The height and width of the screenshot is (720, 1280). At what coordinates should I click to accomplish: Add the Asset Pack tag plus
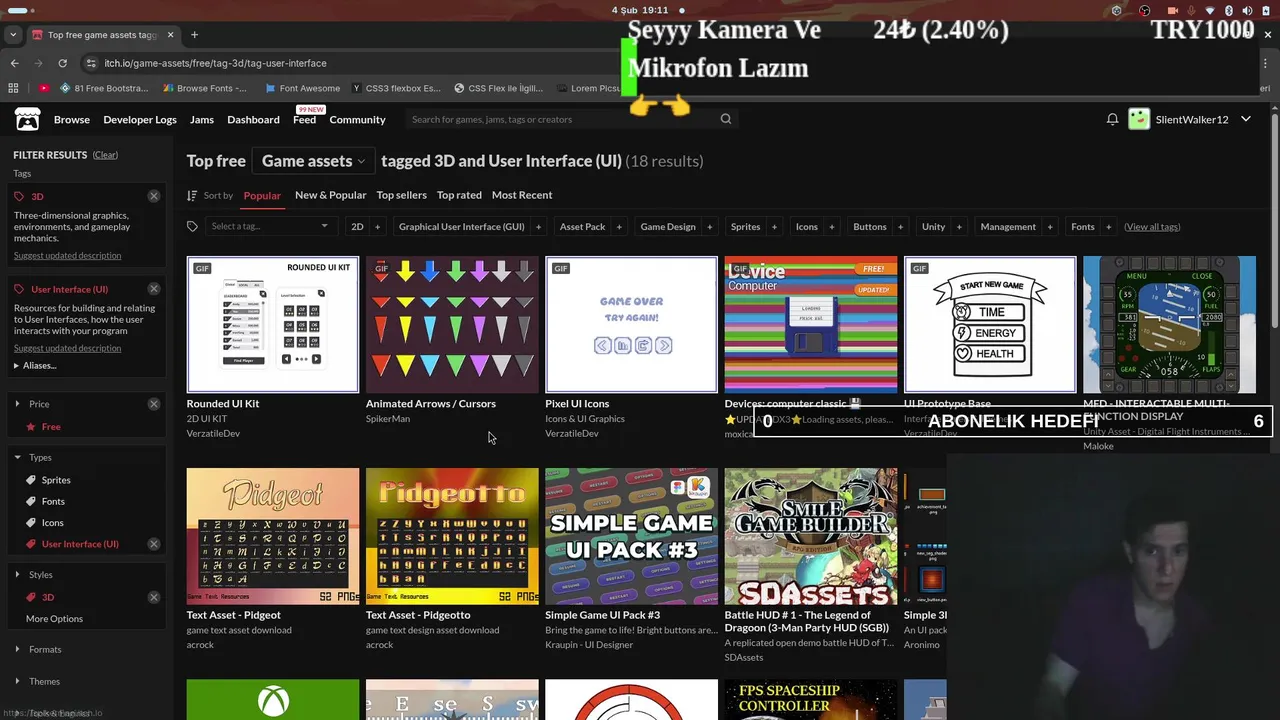pos(619,227)
